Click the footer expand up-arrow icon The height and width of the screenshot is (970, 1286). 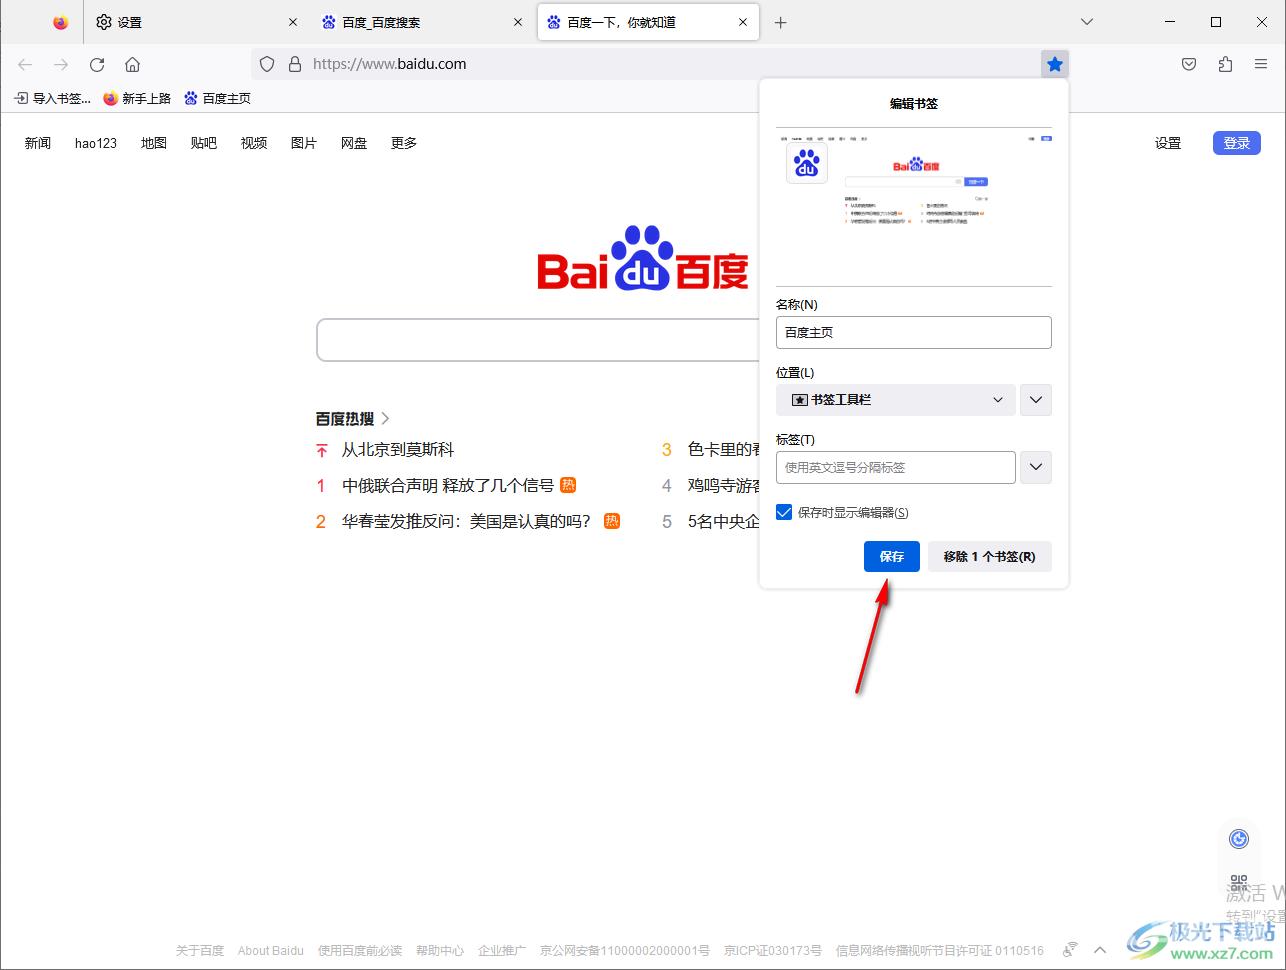[1100, 950]
